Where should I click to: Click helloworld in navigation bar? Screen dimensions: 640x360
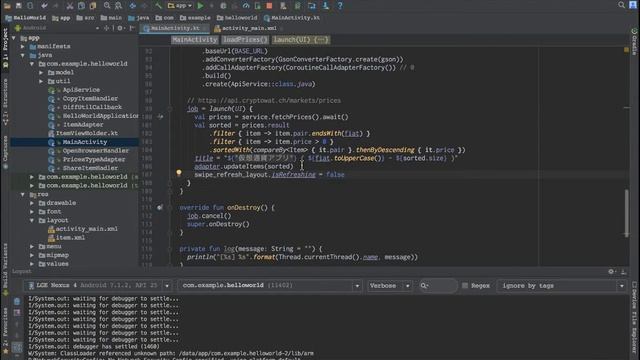[x=237, y=18]
